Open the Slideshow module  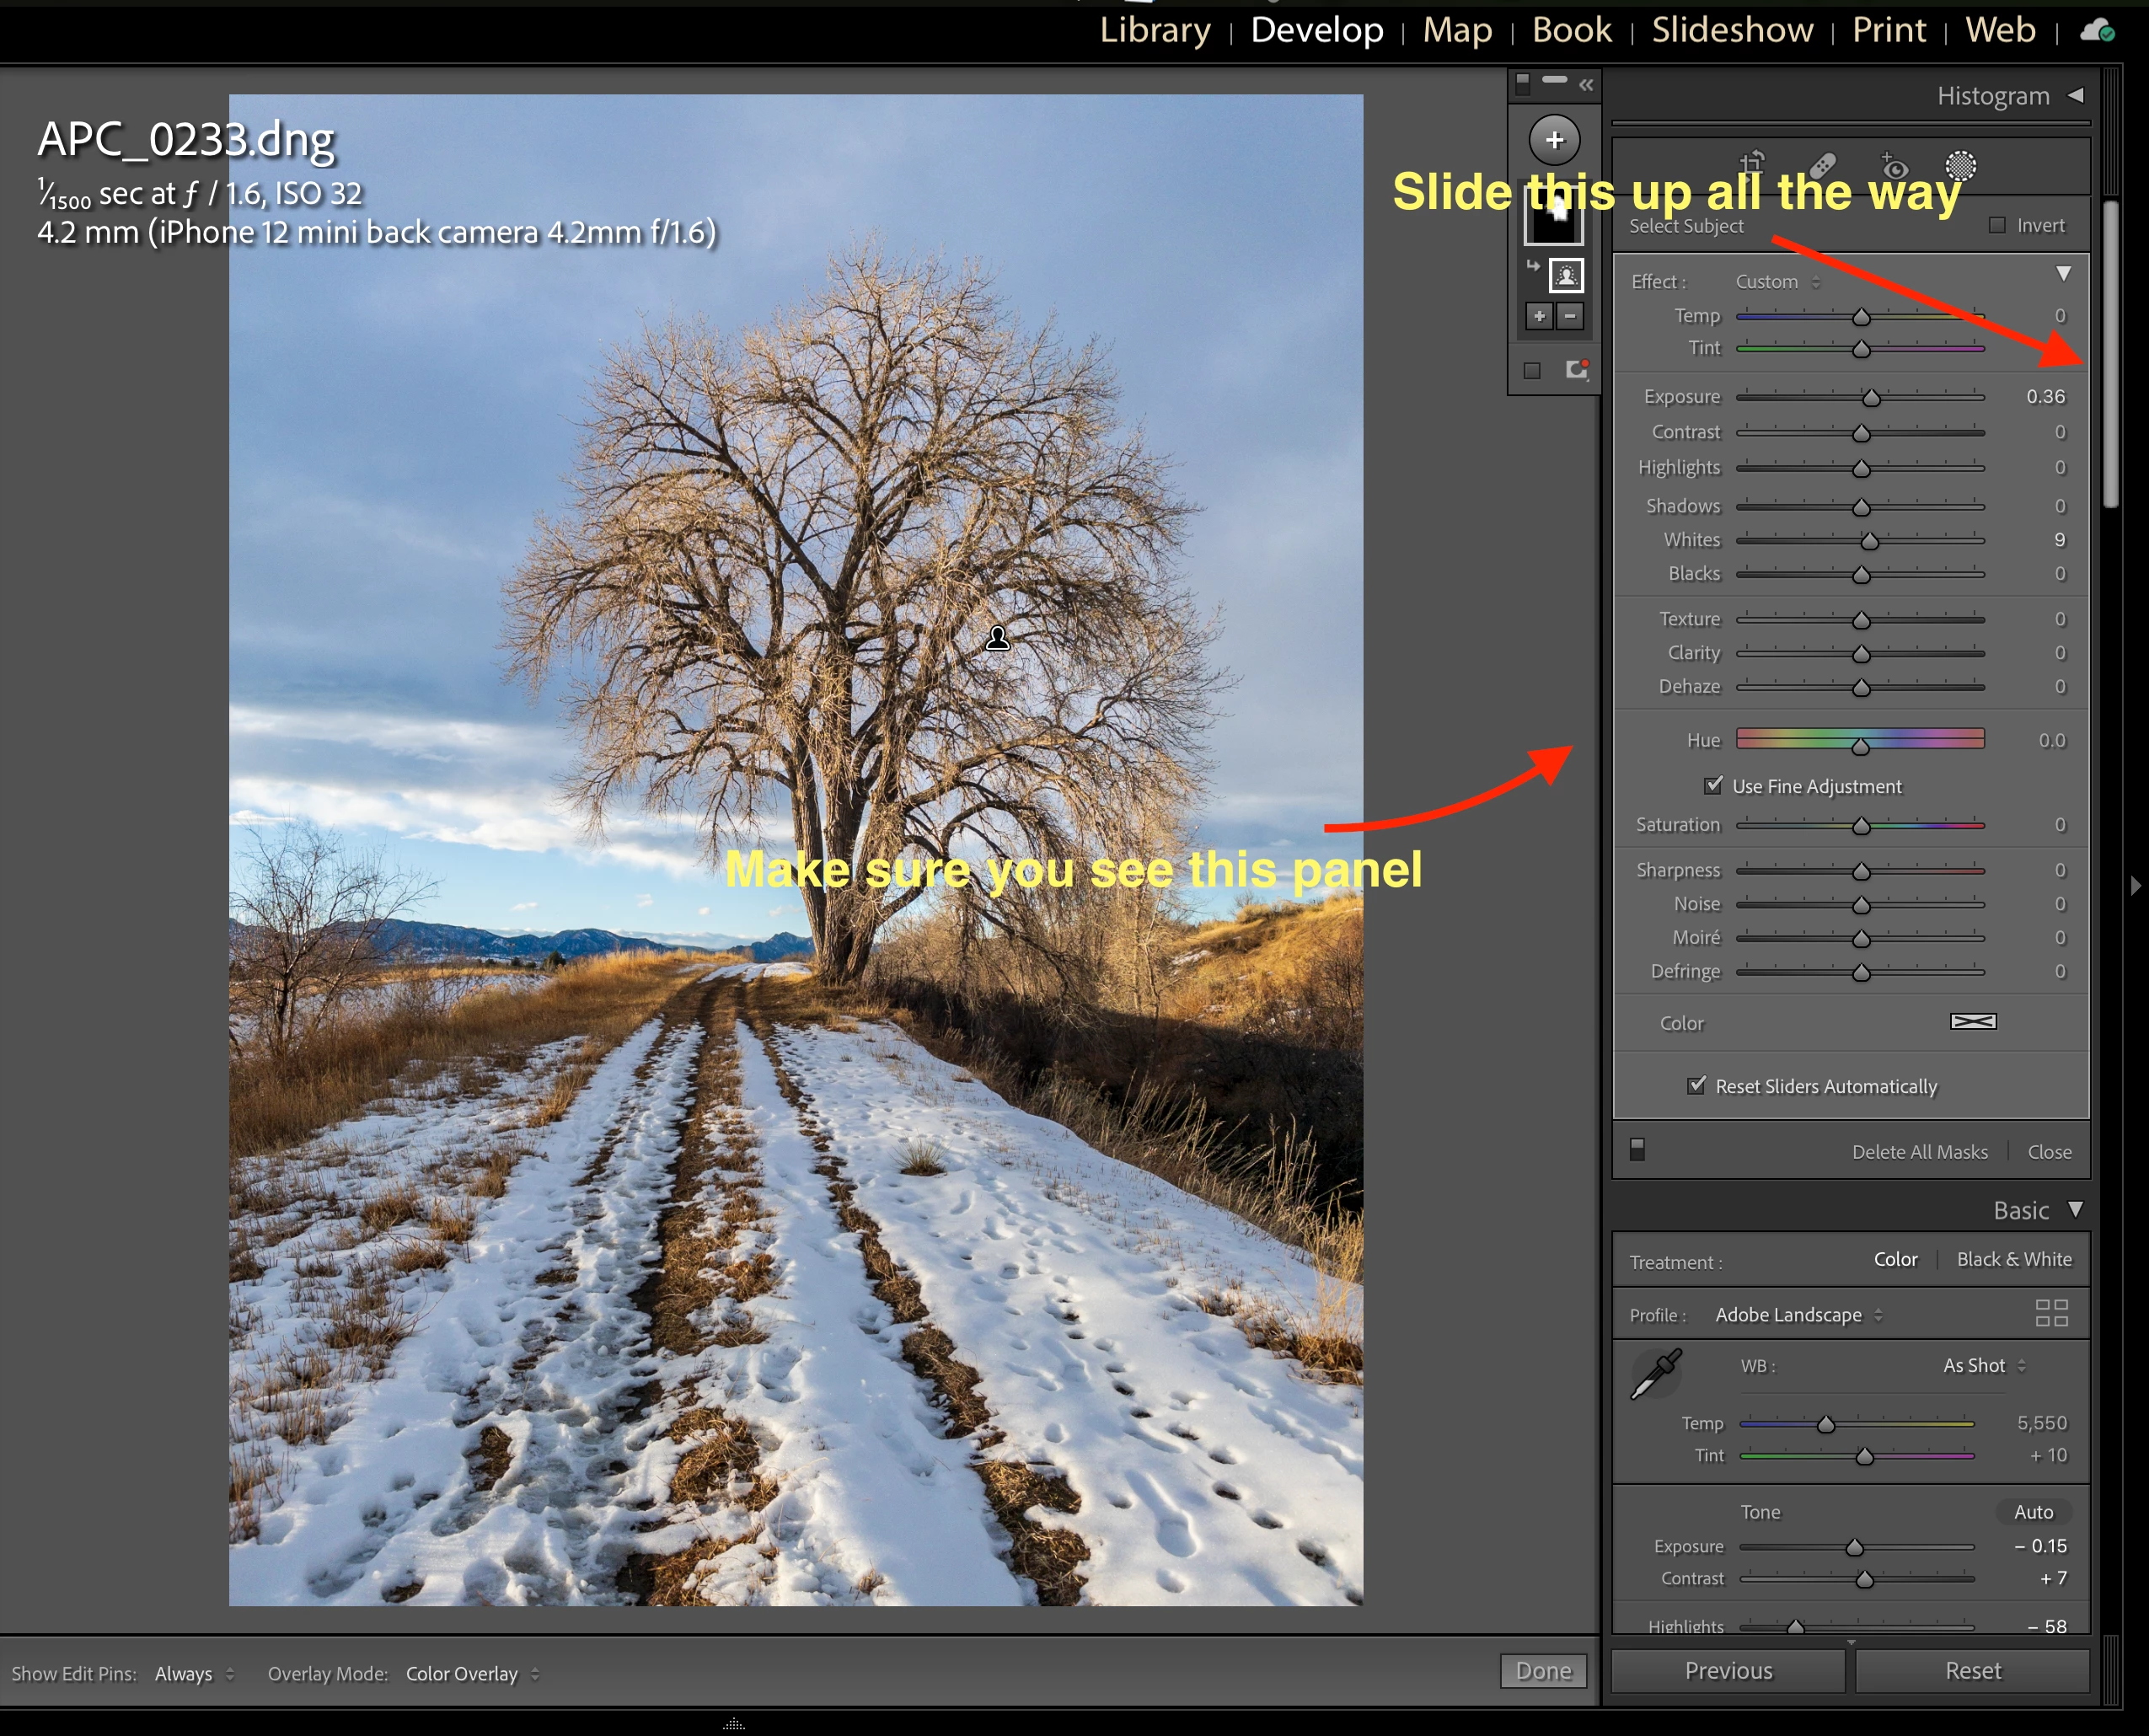(1731, 30)
